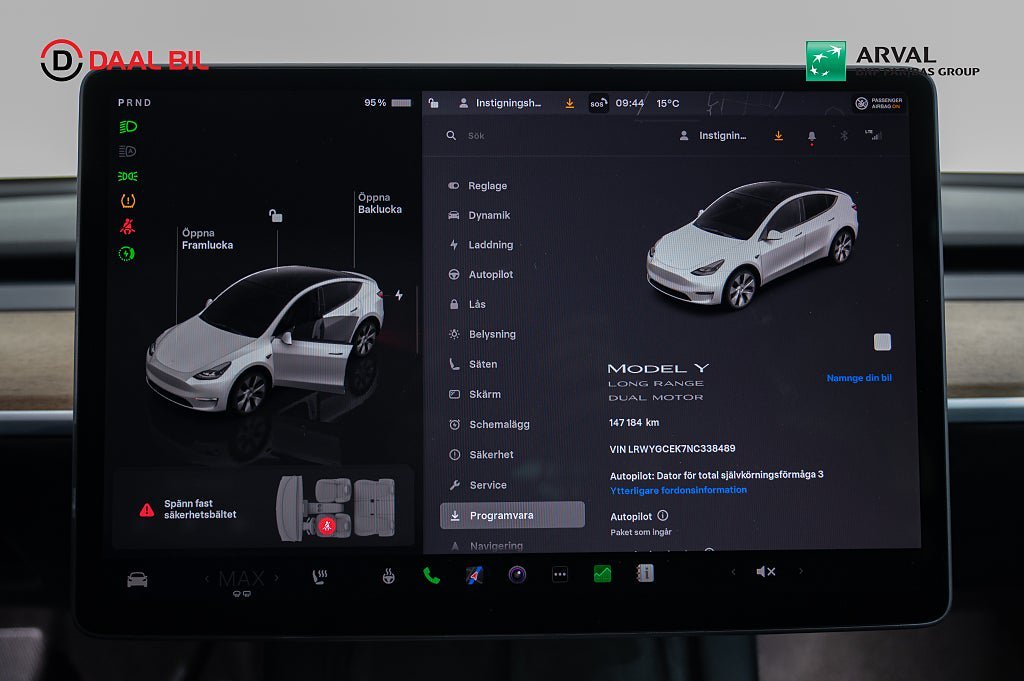Select Laddning in the settings menu

pos(490,245)
